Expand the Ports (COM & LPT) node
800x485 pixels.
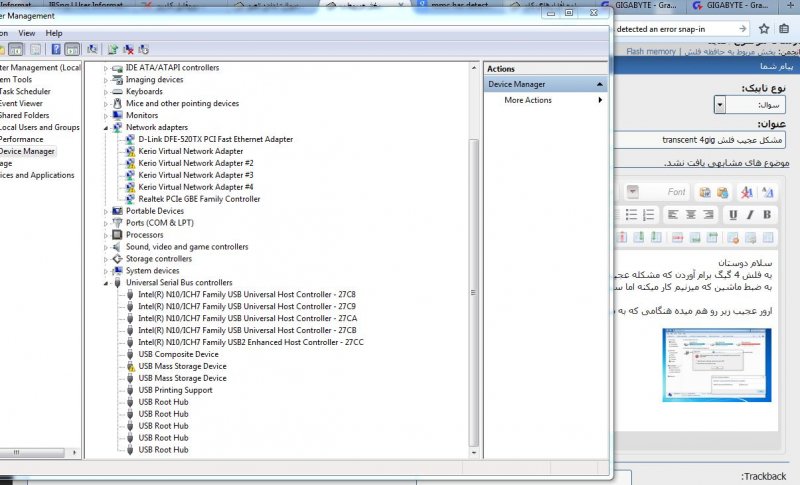[x=106, y=223]
